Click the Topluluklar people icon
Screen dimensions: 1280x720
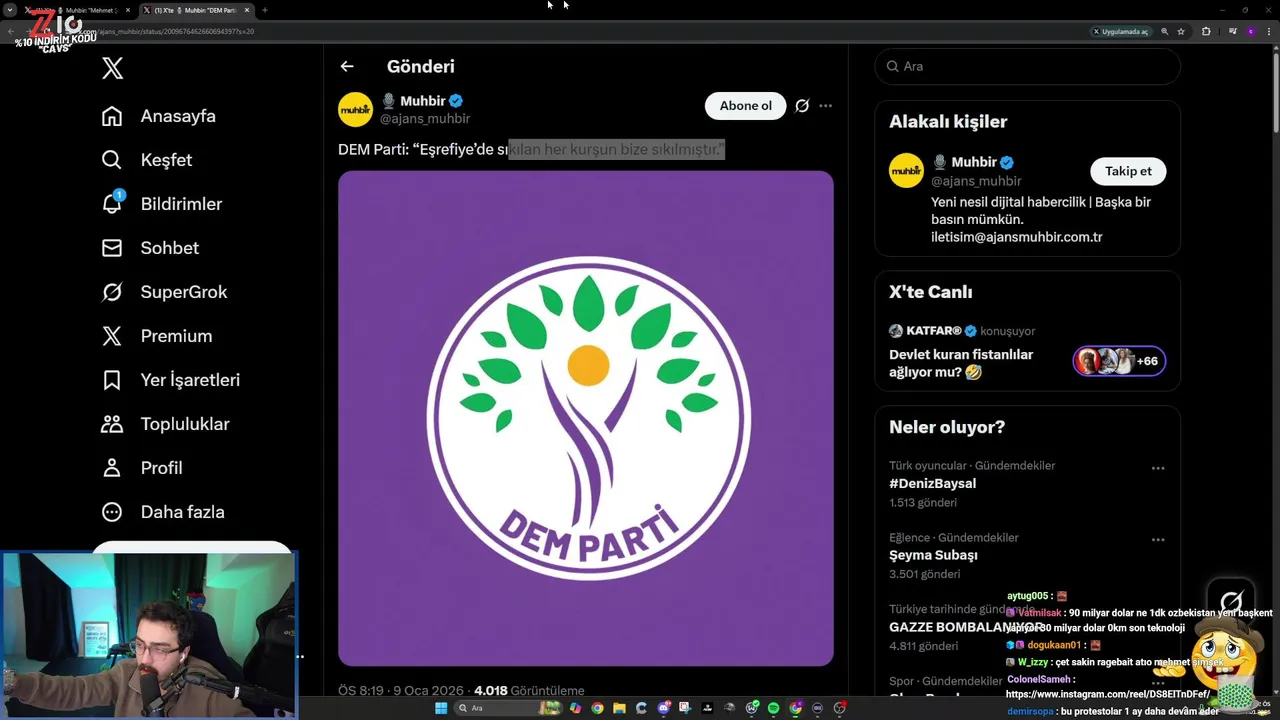coord(112,424)
